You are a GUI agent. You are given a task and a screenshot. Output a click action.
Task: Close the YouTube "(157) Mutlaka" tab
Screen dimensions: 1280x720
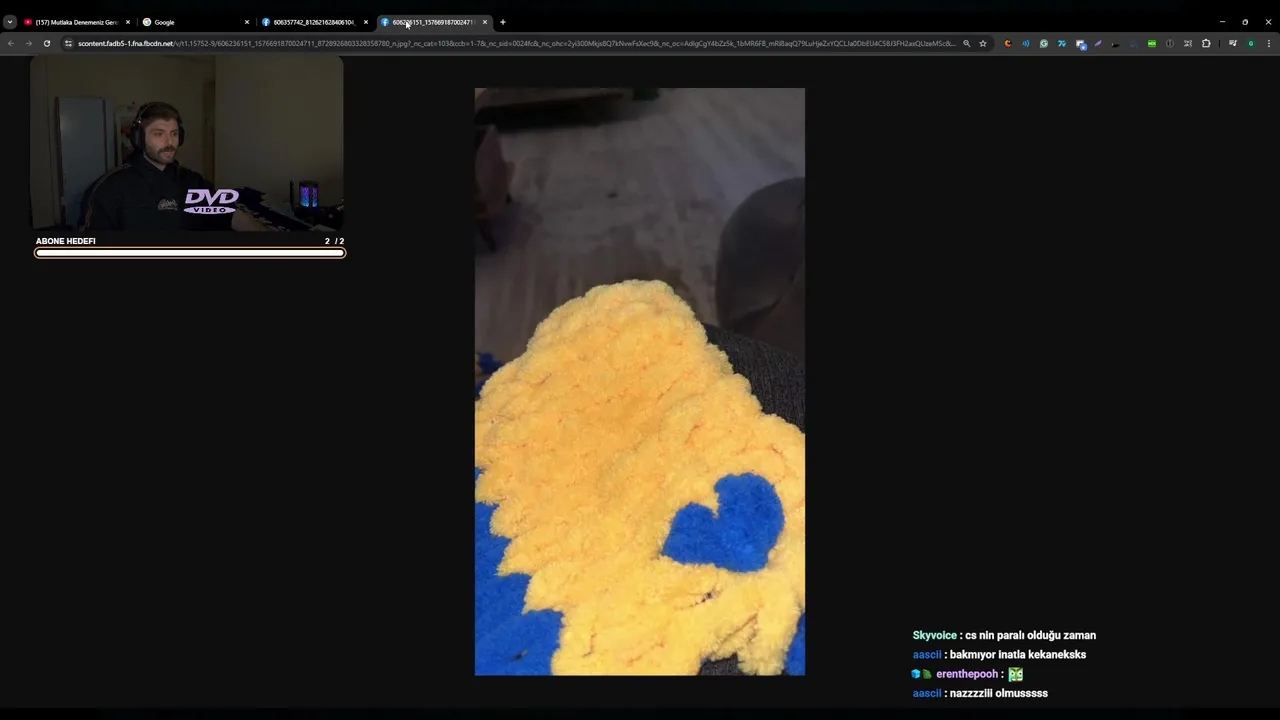tap(128, 22)
